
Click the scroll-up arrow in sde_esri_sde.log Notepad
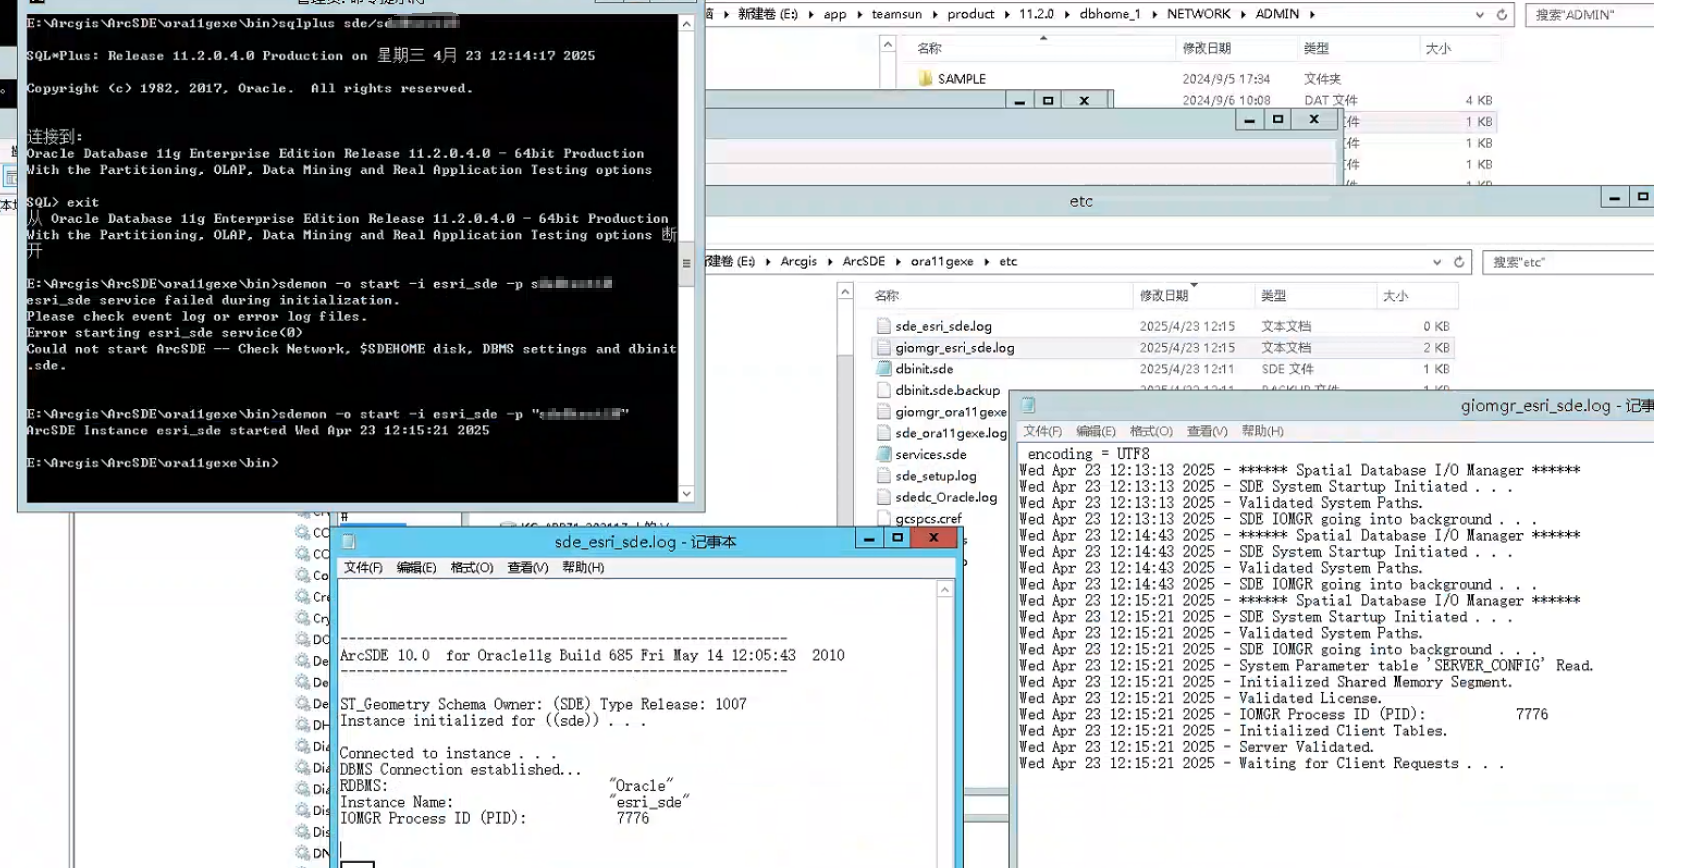(x=944, y=590)
